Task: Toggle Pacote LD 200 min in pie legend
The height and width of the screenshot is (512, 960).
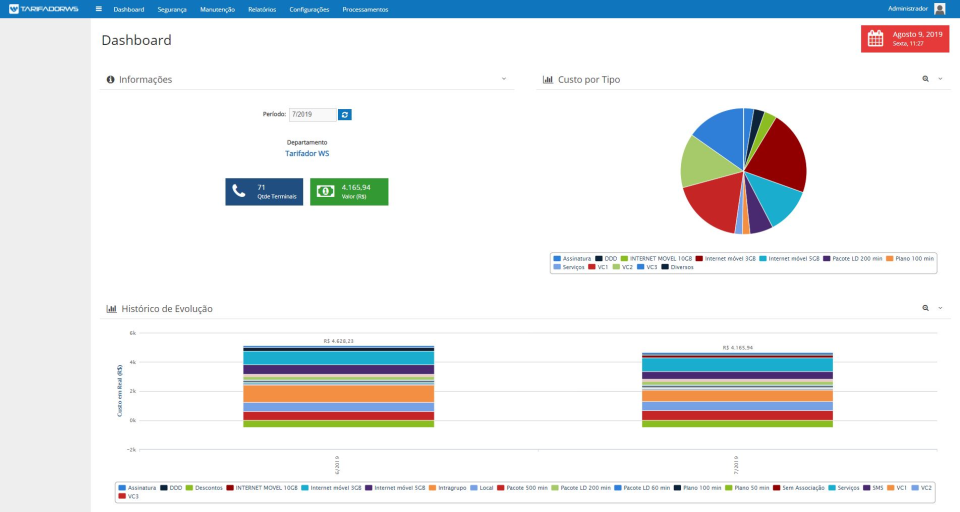Action: coord(853,258)
